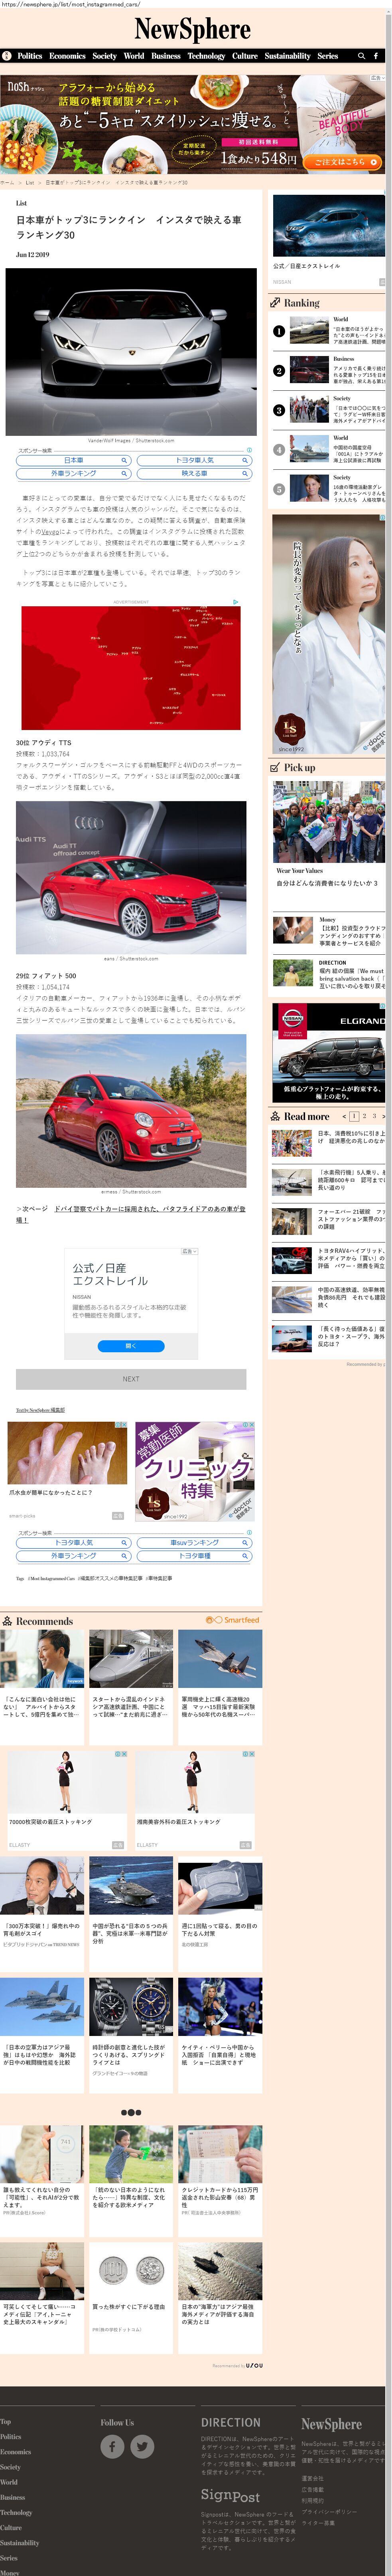Image resolution: width=392 pixels, height=2576 pixels.
Task: Click the NewSphere logo at page top
Action: pyautogui.click(x=193, y=29)
